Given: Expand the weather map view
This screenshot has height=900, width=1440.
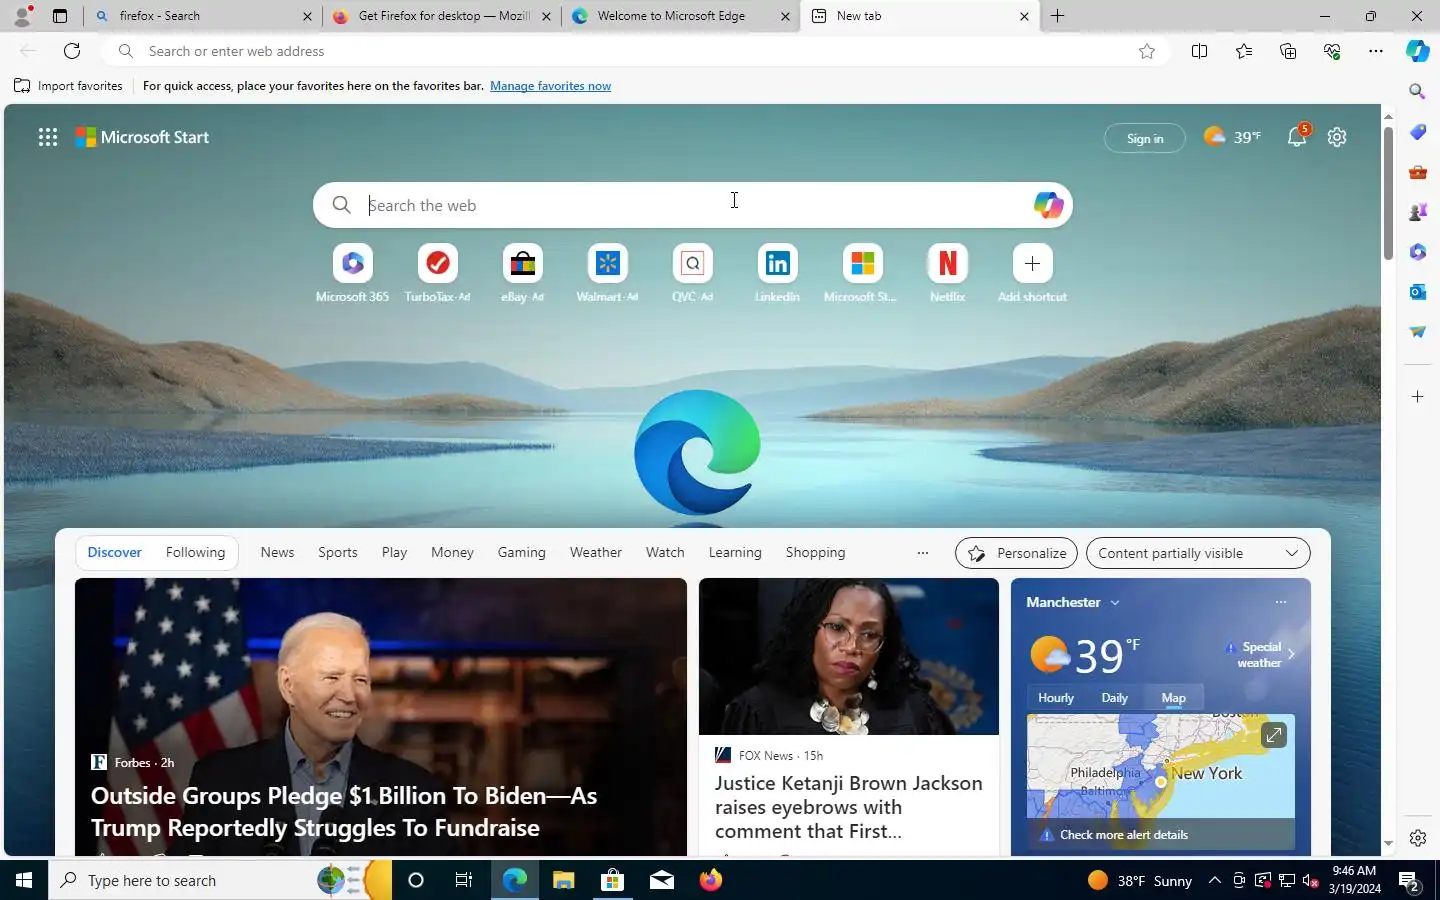Looking at the screenshot, I should 1273,735.
